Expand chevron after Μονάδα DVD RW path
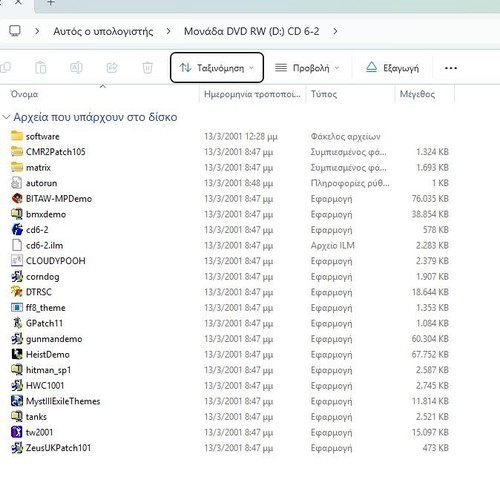 tap(335, 31)
